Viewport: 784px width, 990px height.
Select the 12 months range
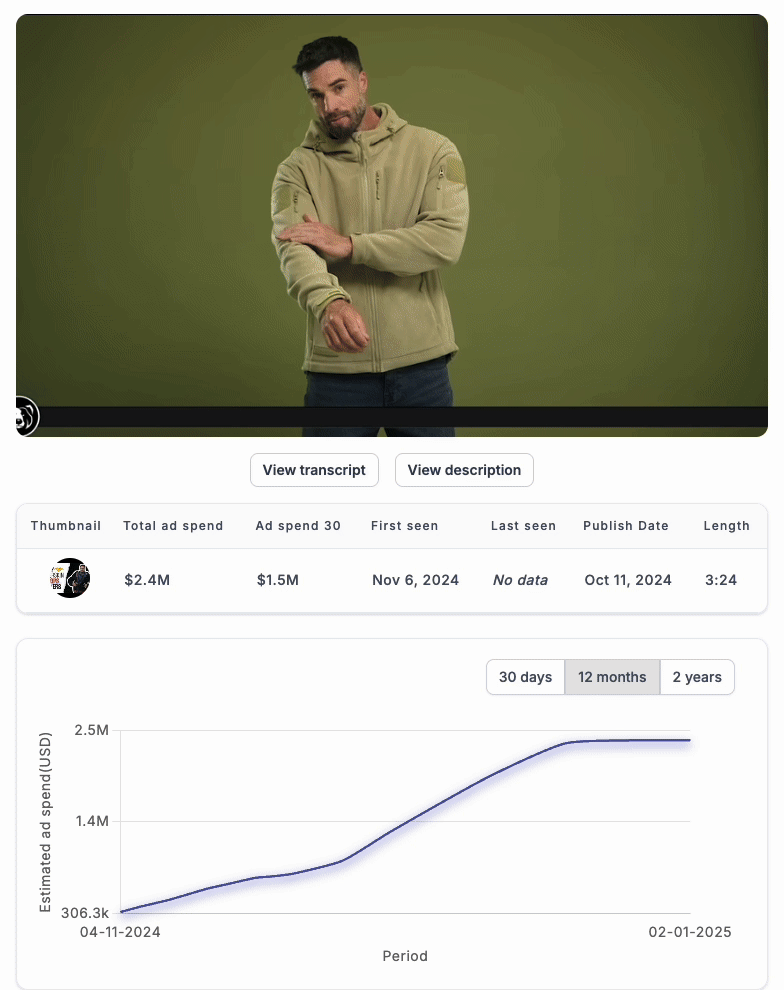click(x=612, y=677)
